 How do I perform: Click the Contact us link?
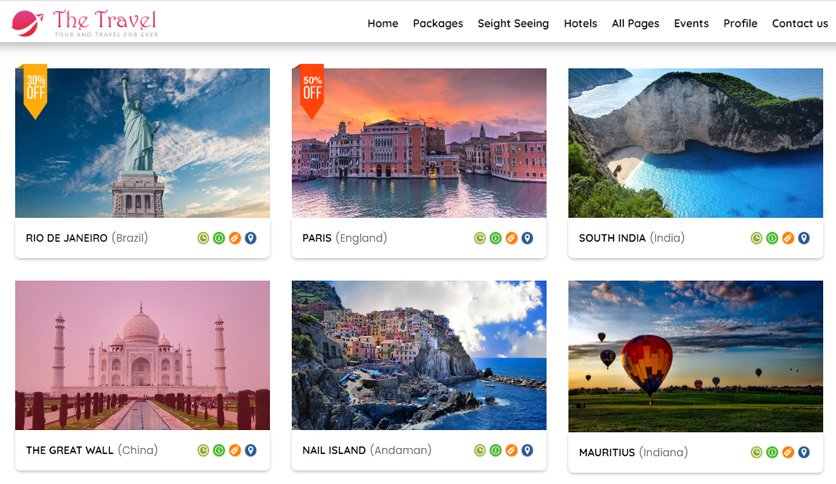(799, 23)
